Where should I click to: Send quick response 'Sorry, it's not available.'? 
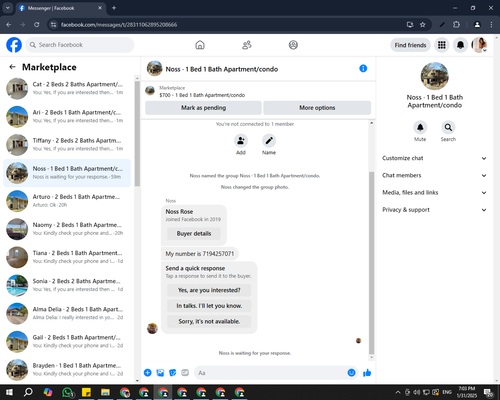tap(209, 321)
